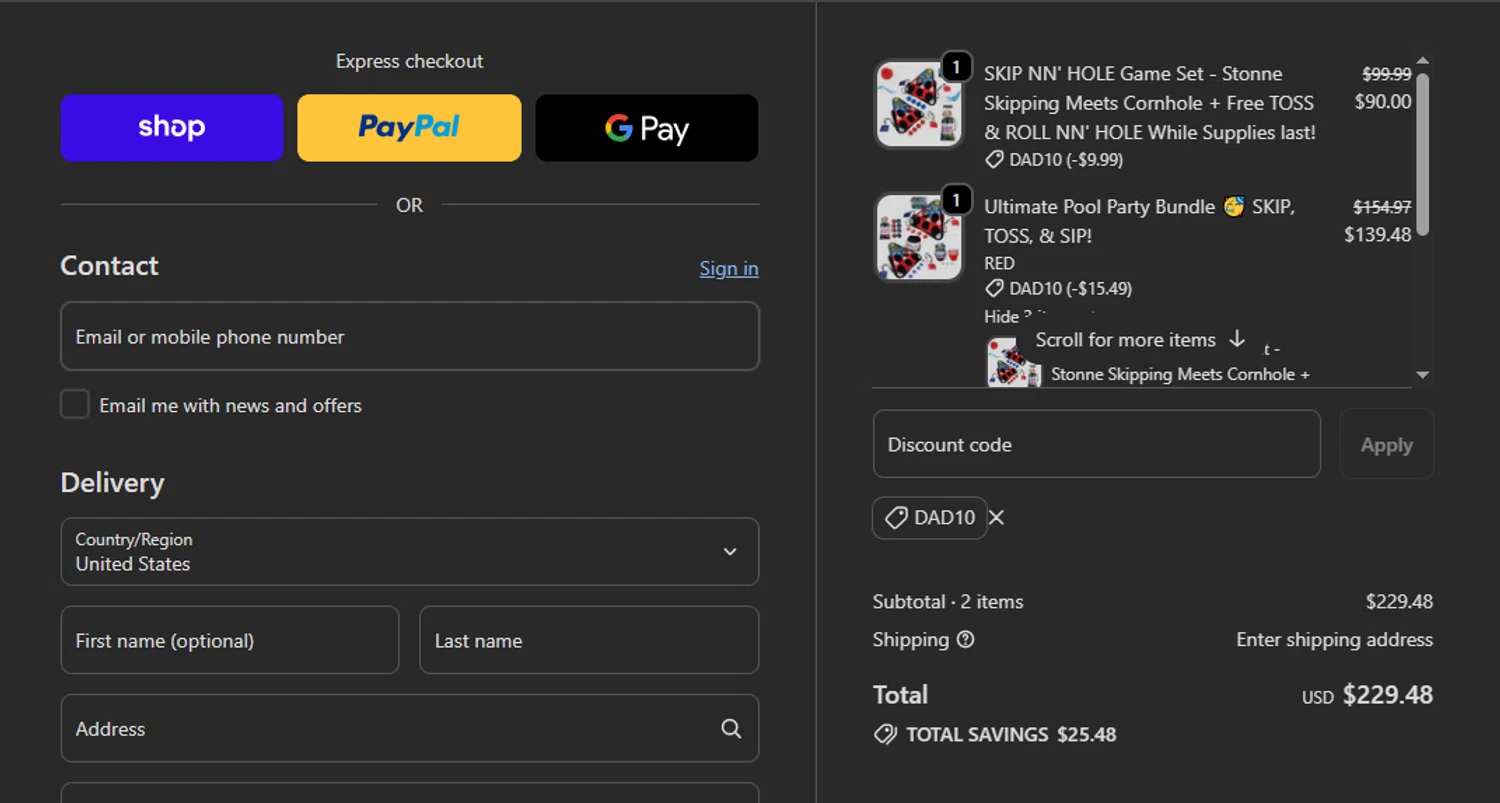Click the Total Savings tag icon
Image resolution: width=1500 pixels, height=803 pixels.
coord(885,734)
